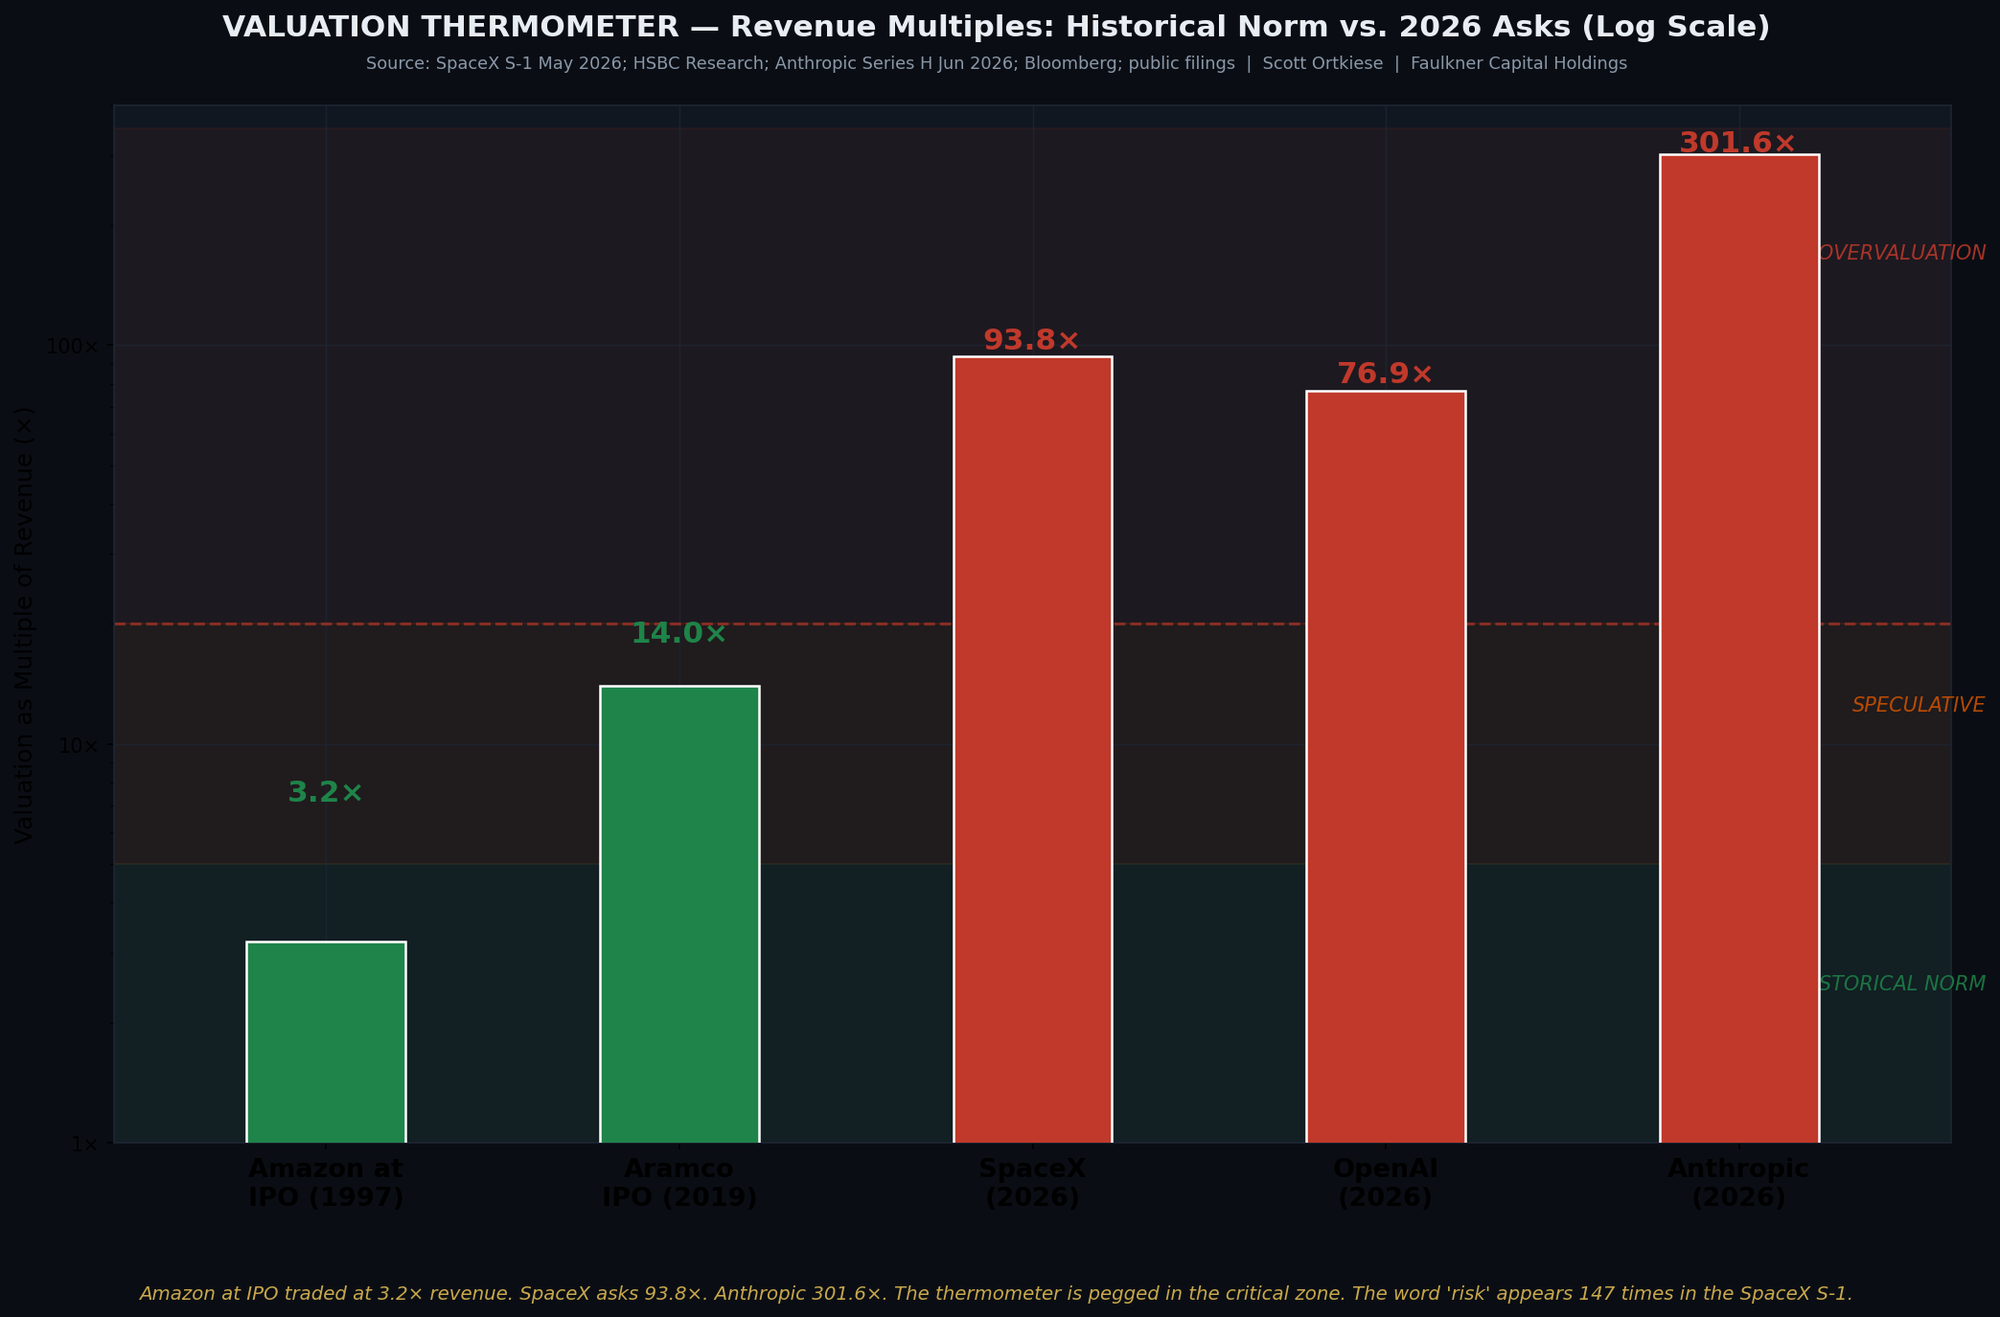Click the 1× y-axis tick label
2000x1317 pixels.
click(87, 1145)
